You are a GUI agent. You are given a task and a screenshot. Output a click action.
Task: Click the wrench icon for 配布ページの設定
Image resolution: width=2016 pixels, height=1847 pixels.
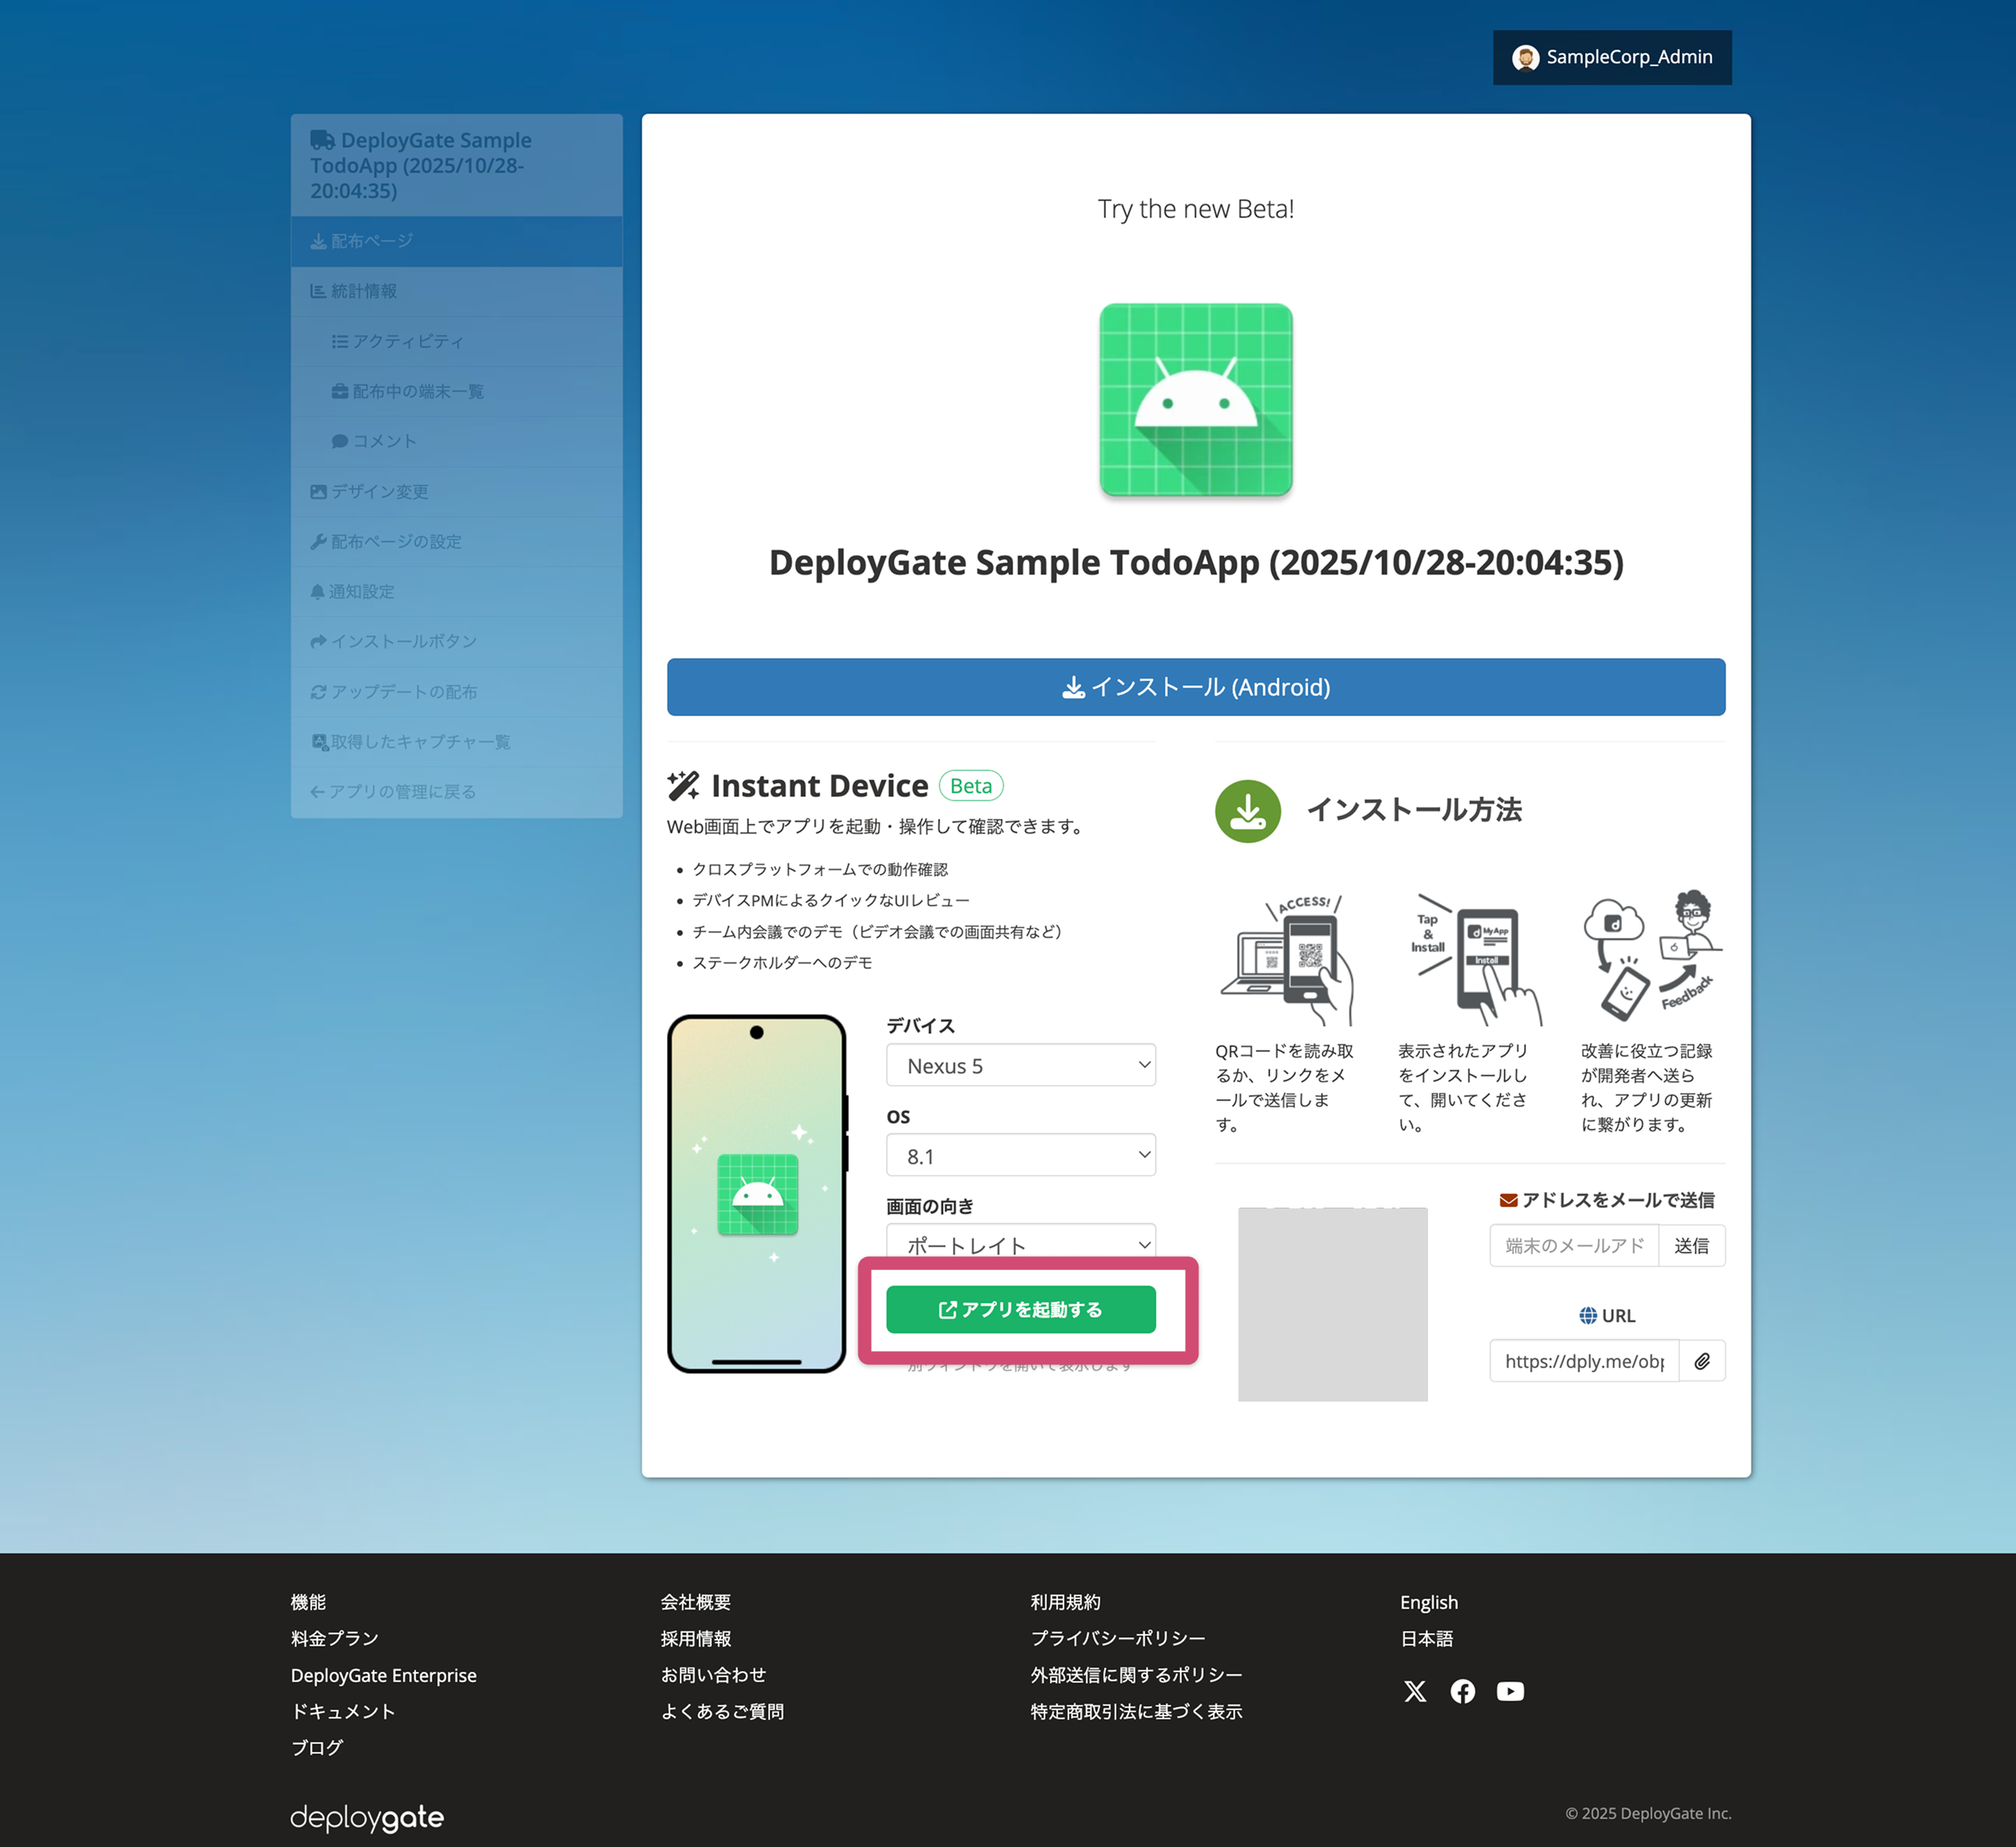[317, 541]
